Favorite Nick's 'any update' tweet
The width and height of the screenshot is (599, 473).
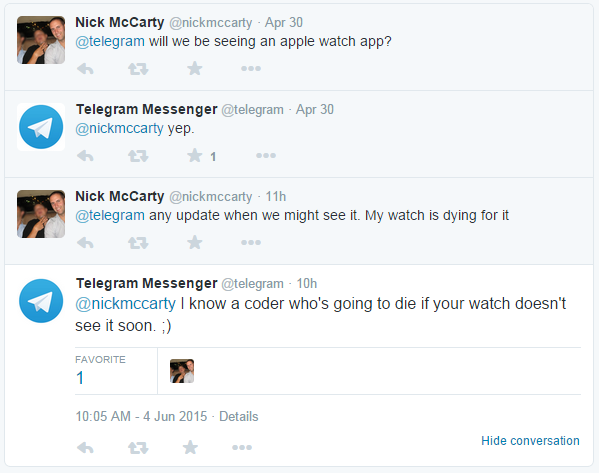[x=194, y=242]
